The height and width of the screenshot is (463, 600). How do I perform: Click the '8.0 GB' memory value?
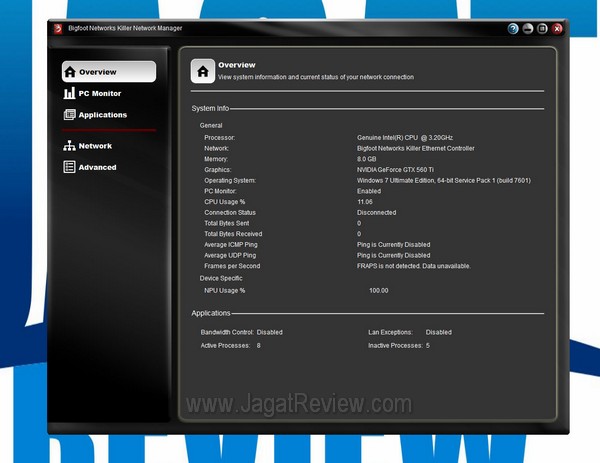(x=367, y=159)
